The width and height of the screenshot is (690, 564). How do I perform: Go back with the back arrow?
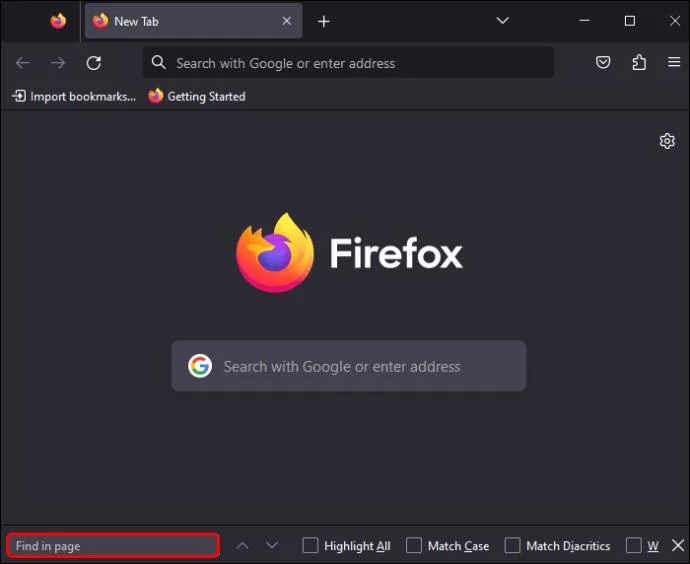tap(23, 63)
